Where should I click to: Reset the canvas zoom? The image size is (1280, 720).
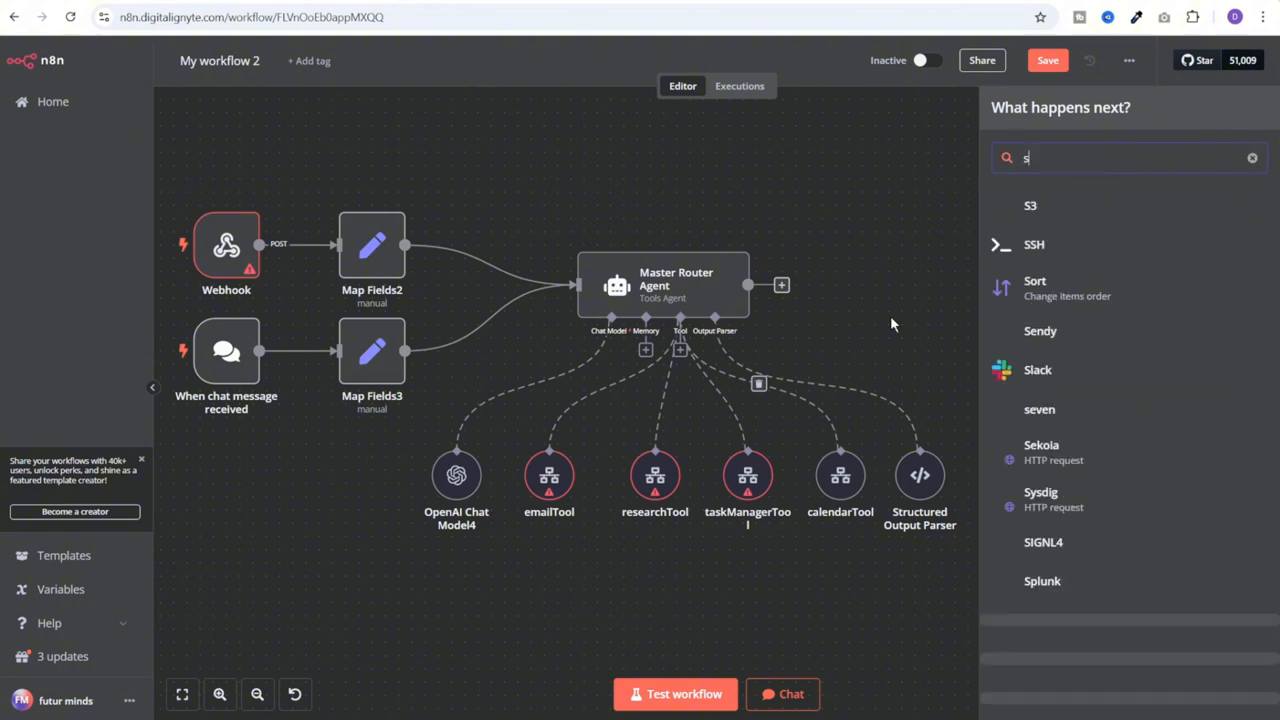click(x=295, y=694)
